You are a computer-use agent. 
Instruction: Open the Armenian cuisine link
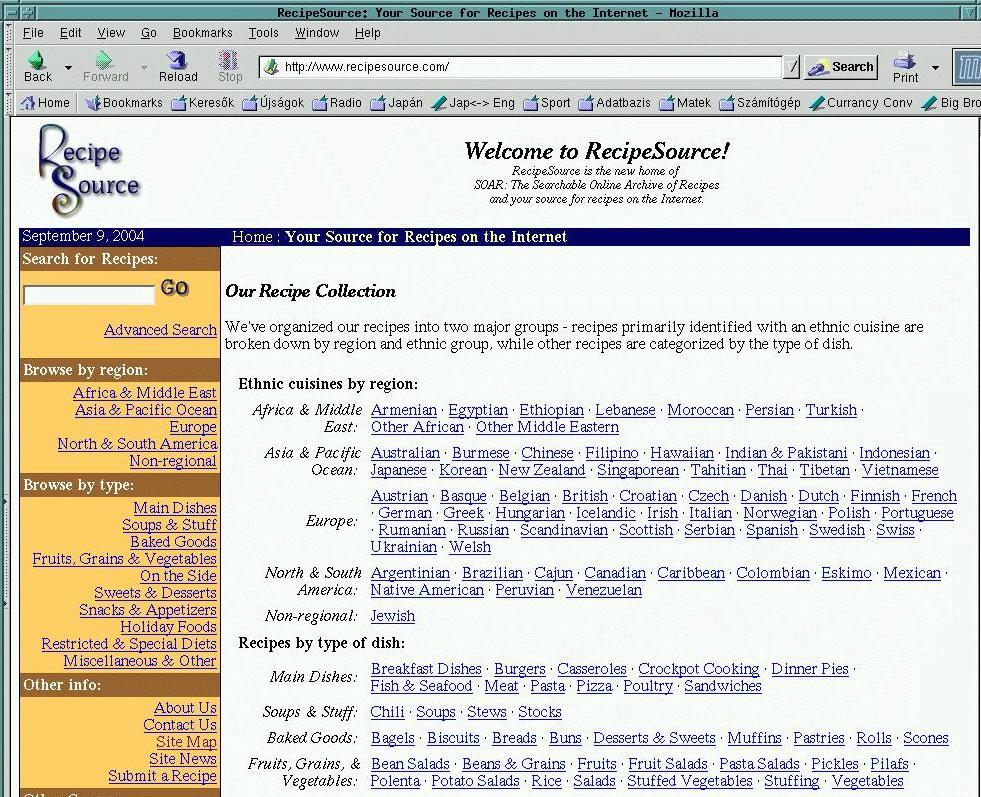coord(404,410)
